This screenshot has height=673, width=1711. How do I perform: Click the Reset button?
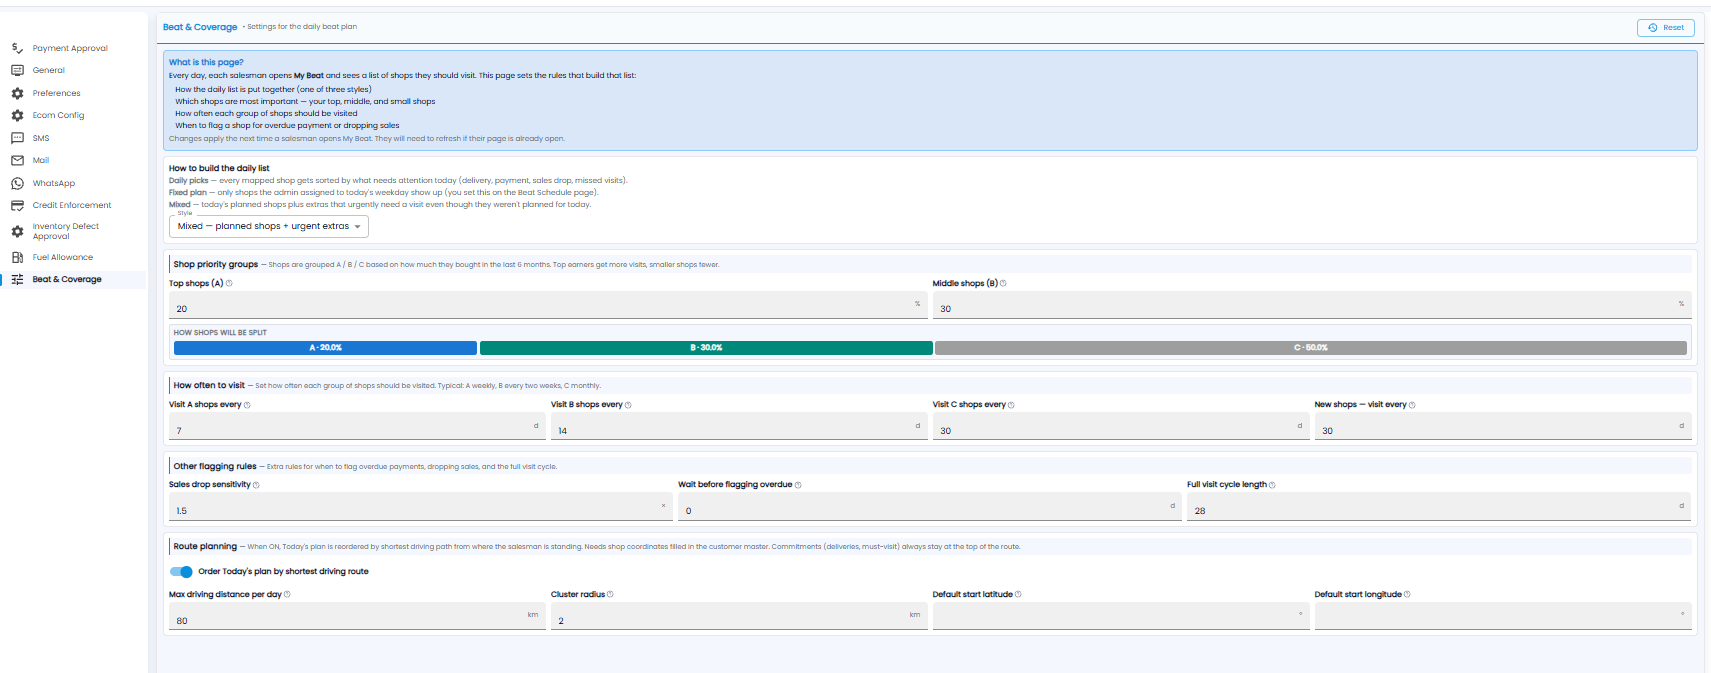coord(1666,28)
